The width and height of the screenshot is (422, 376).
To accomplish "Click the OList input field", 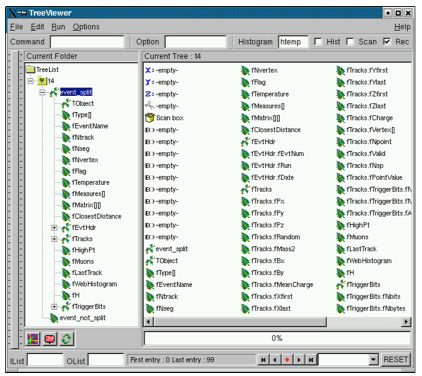I will 106,360.
